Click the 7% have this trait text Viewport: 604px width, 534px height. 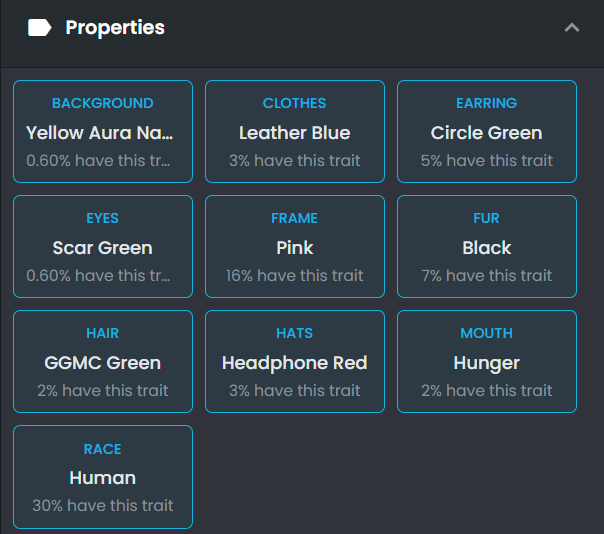click(x=487, y=276)
